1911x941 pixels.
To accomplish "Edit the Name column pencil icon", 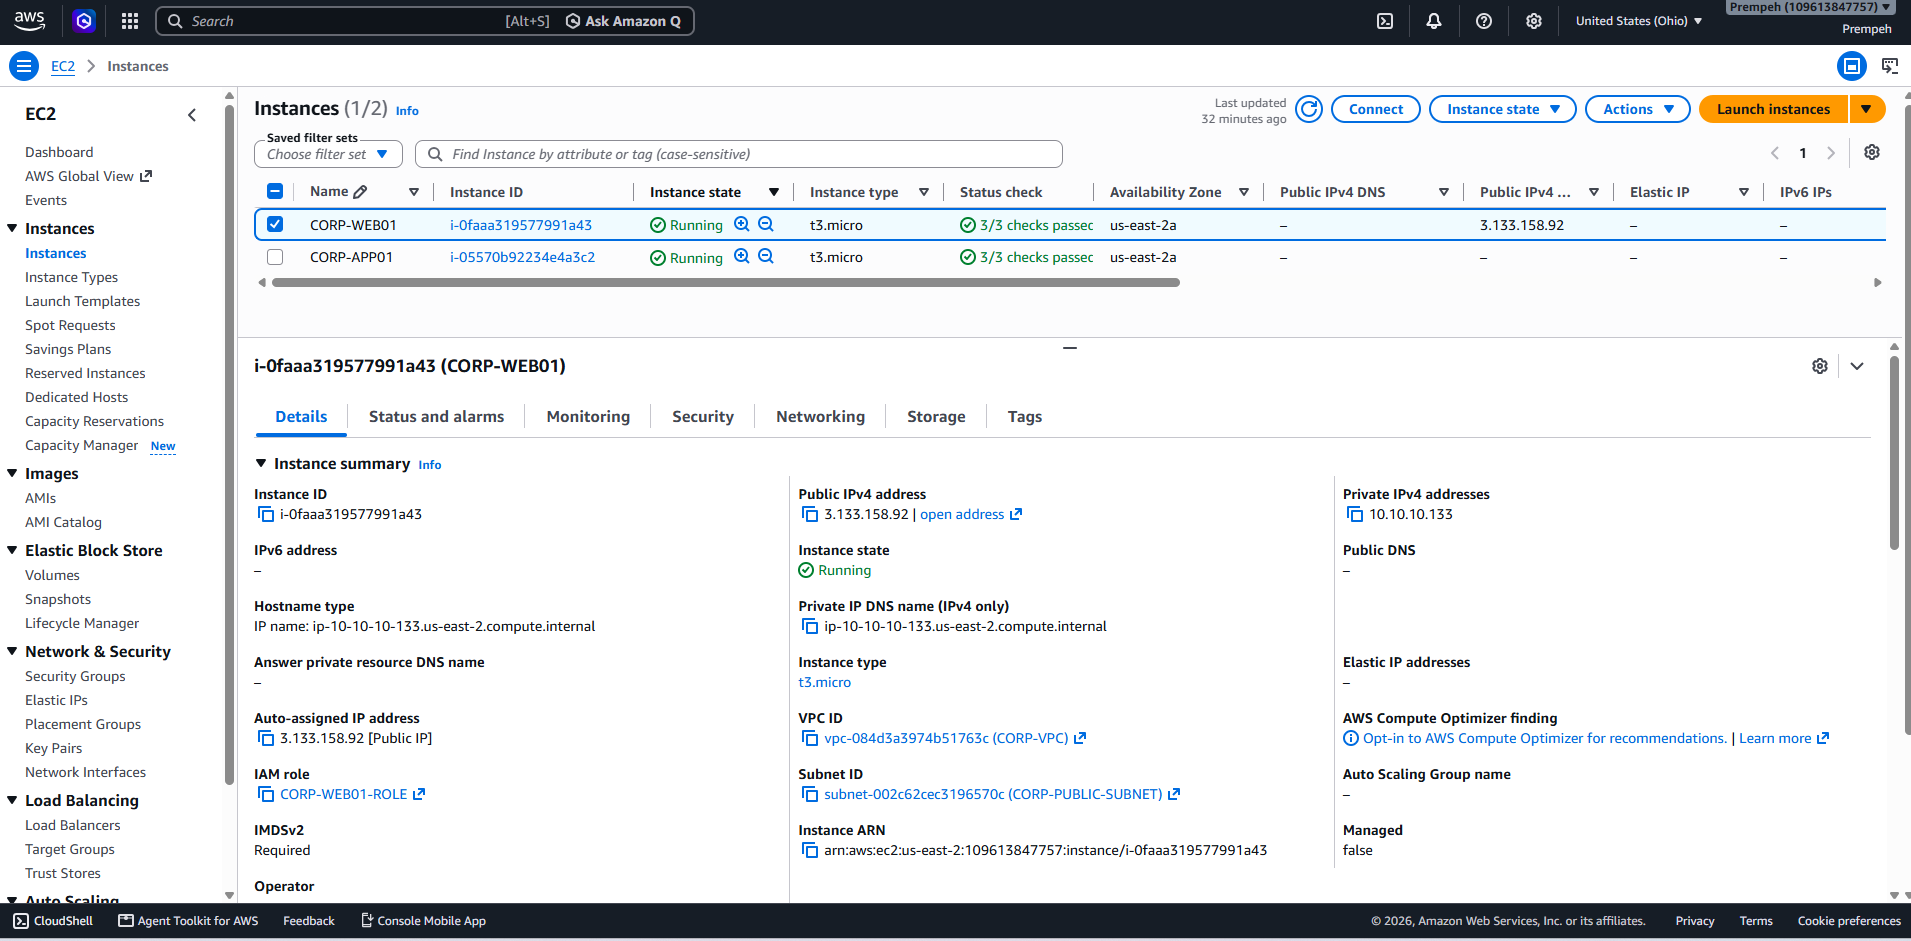I will pos(360,192).
